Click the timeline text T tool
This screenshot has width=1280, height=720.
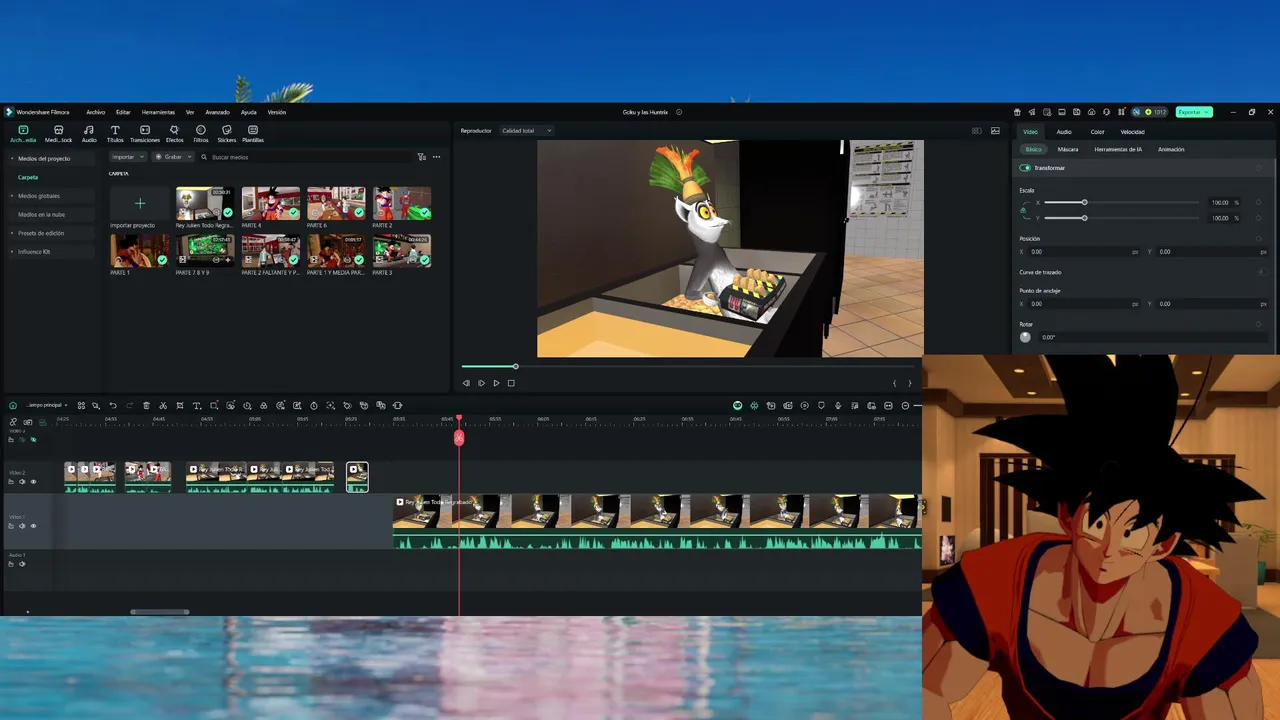click(197, 405)
